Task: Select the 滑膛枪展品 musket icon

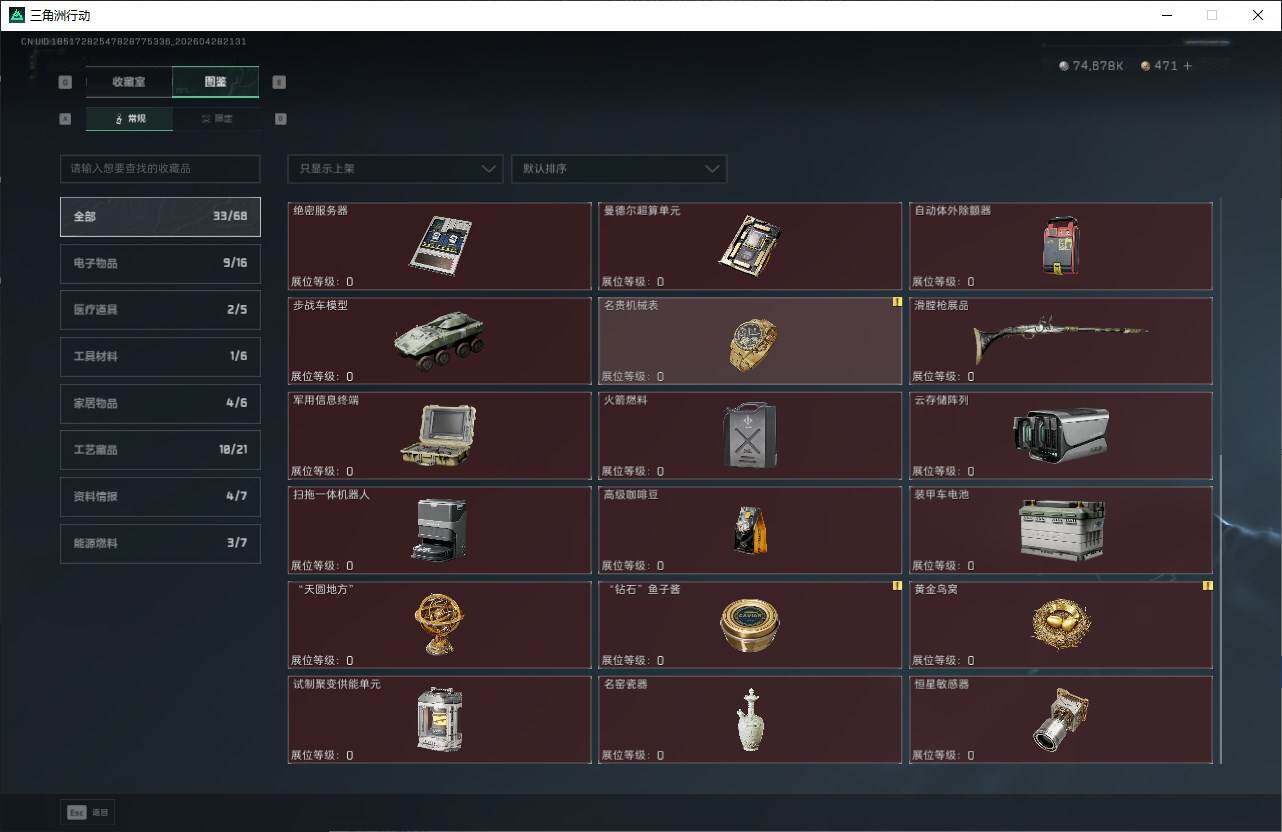Action: tap(1060, 340)
